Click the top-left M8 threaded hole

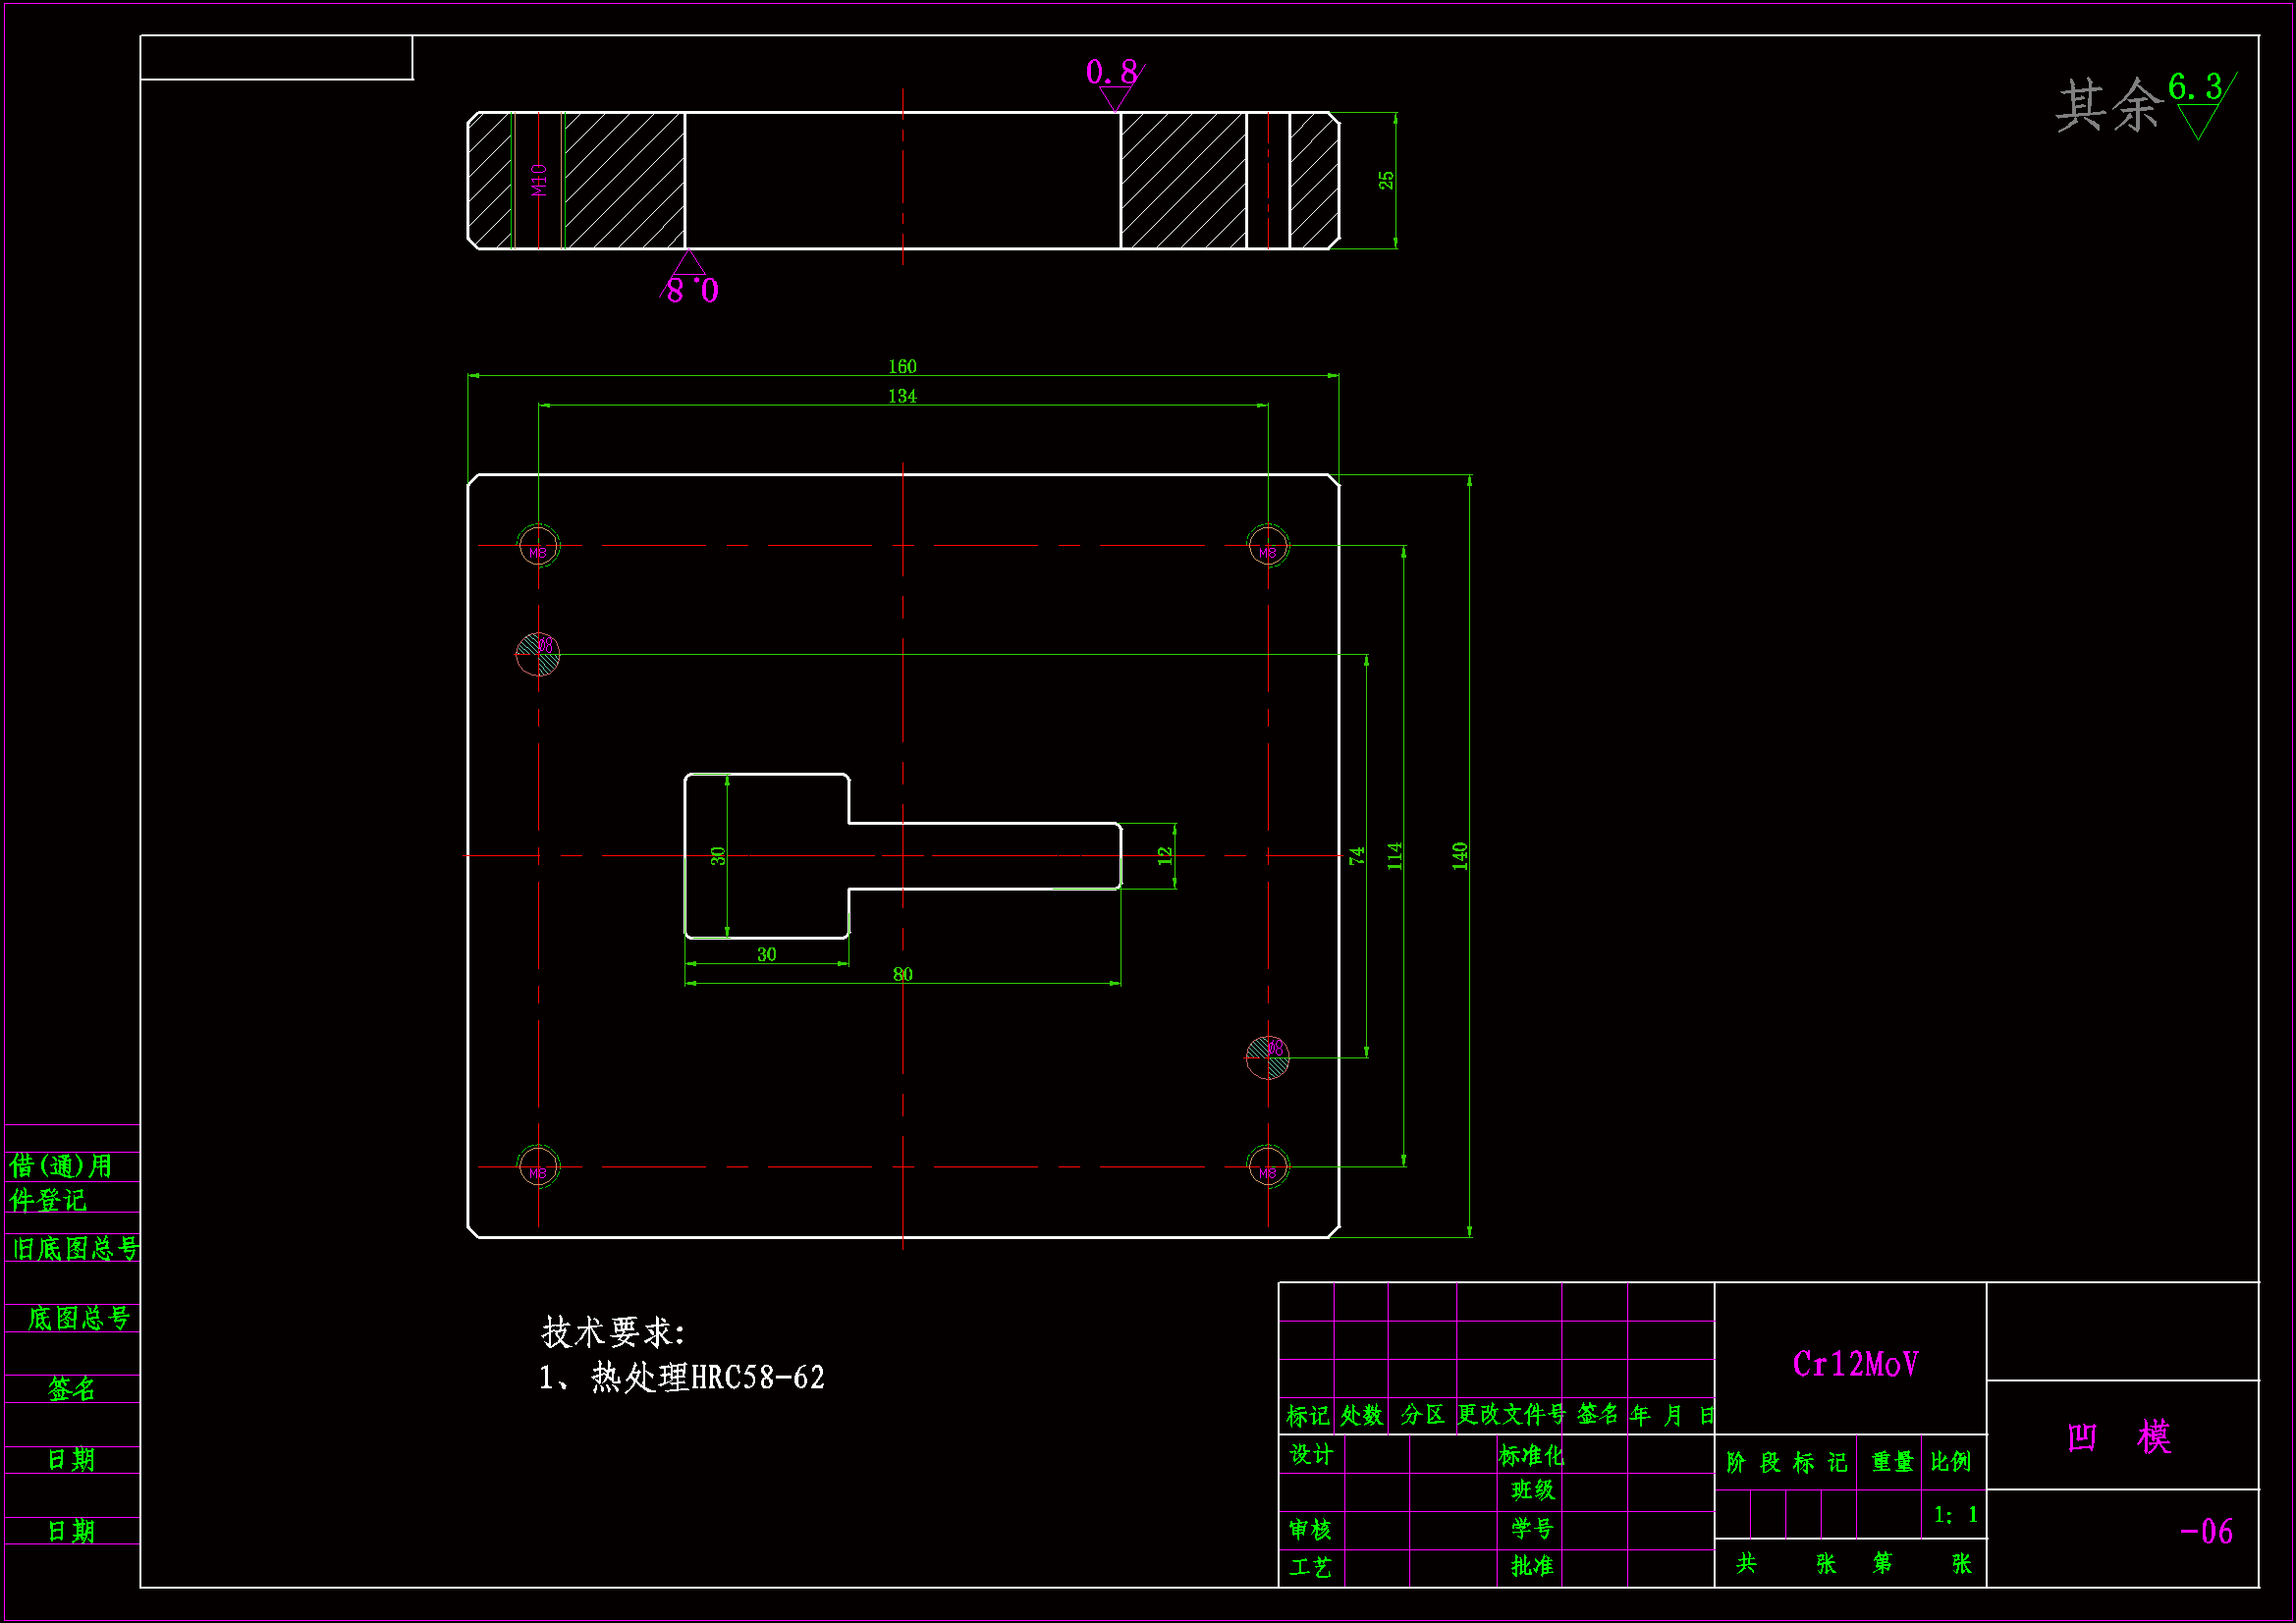(x=538, y=546)
